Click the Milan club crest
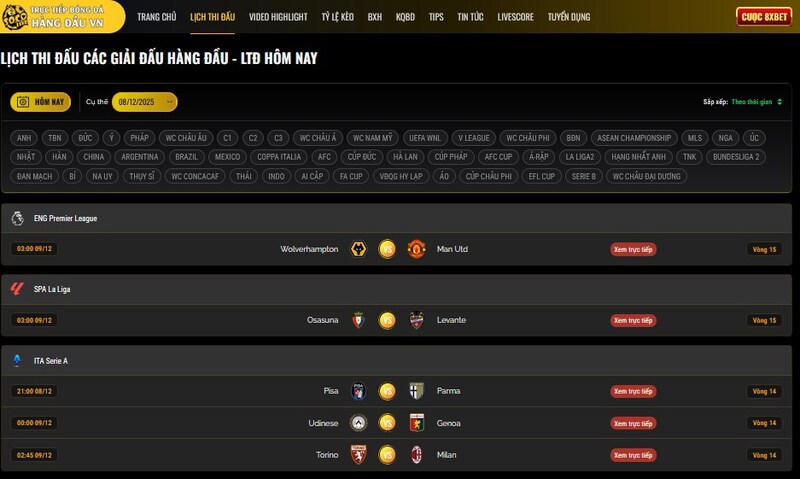This screenshot has height=479, width=800. click(416, 455)
